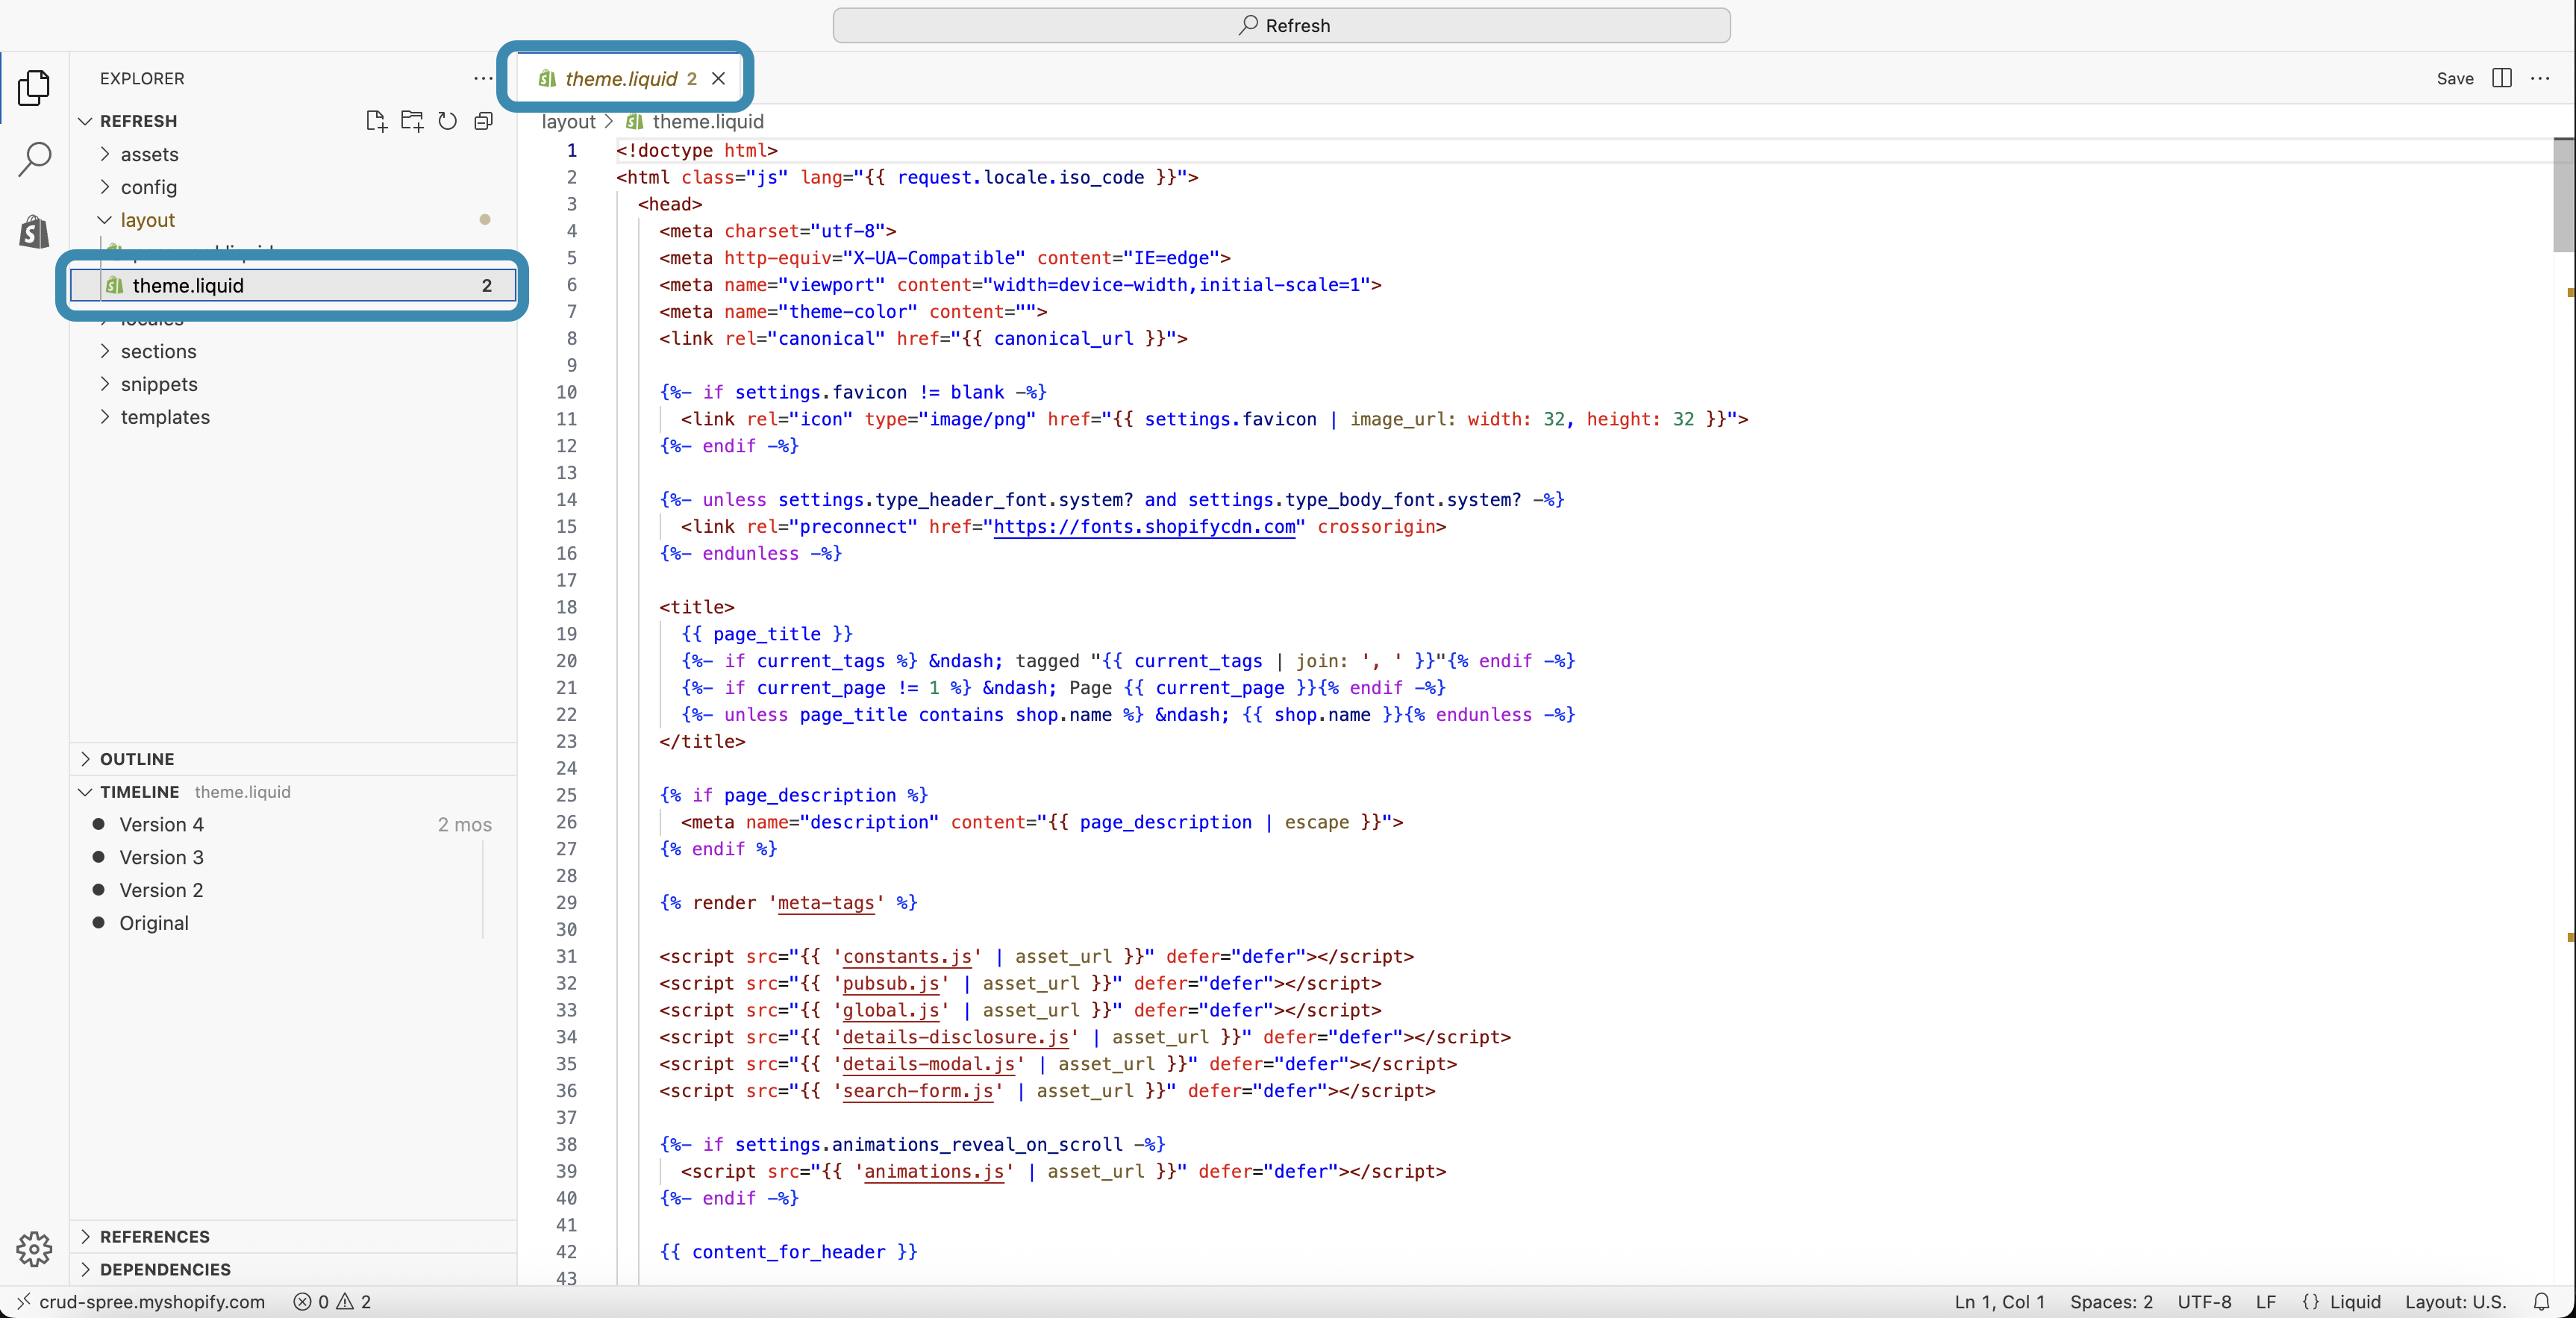Click the Refresh search bar
The height and width of the screenshot is (1318, 2576).
pyautogui.click(x=1281, y=25)
